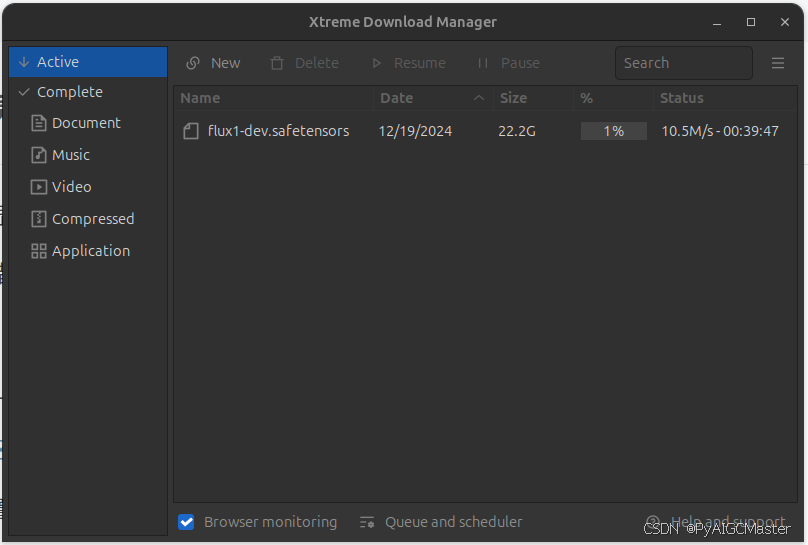
Task: Click the Video play icon in sidebar
Action: 39,187
